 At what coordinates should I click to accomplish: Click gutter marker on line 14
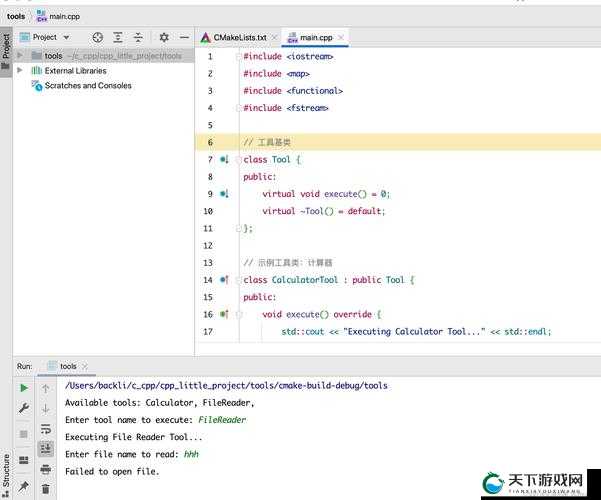[x=225, y=280]
